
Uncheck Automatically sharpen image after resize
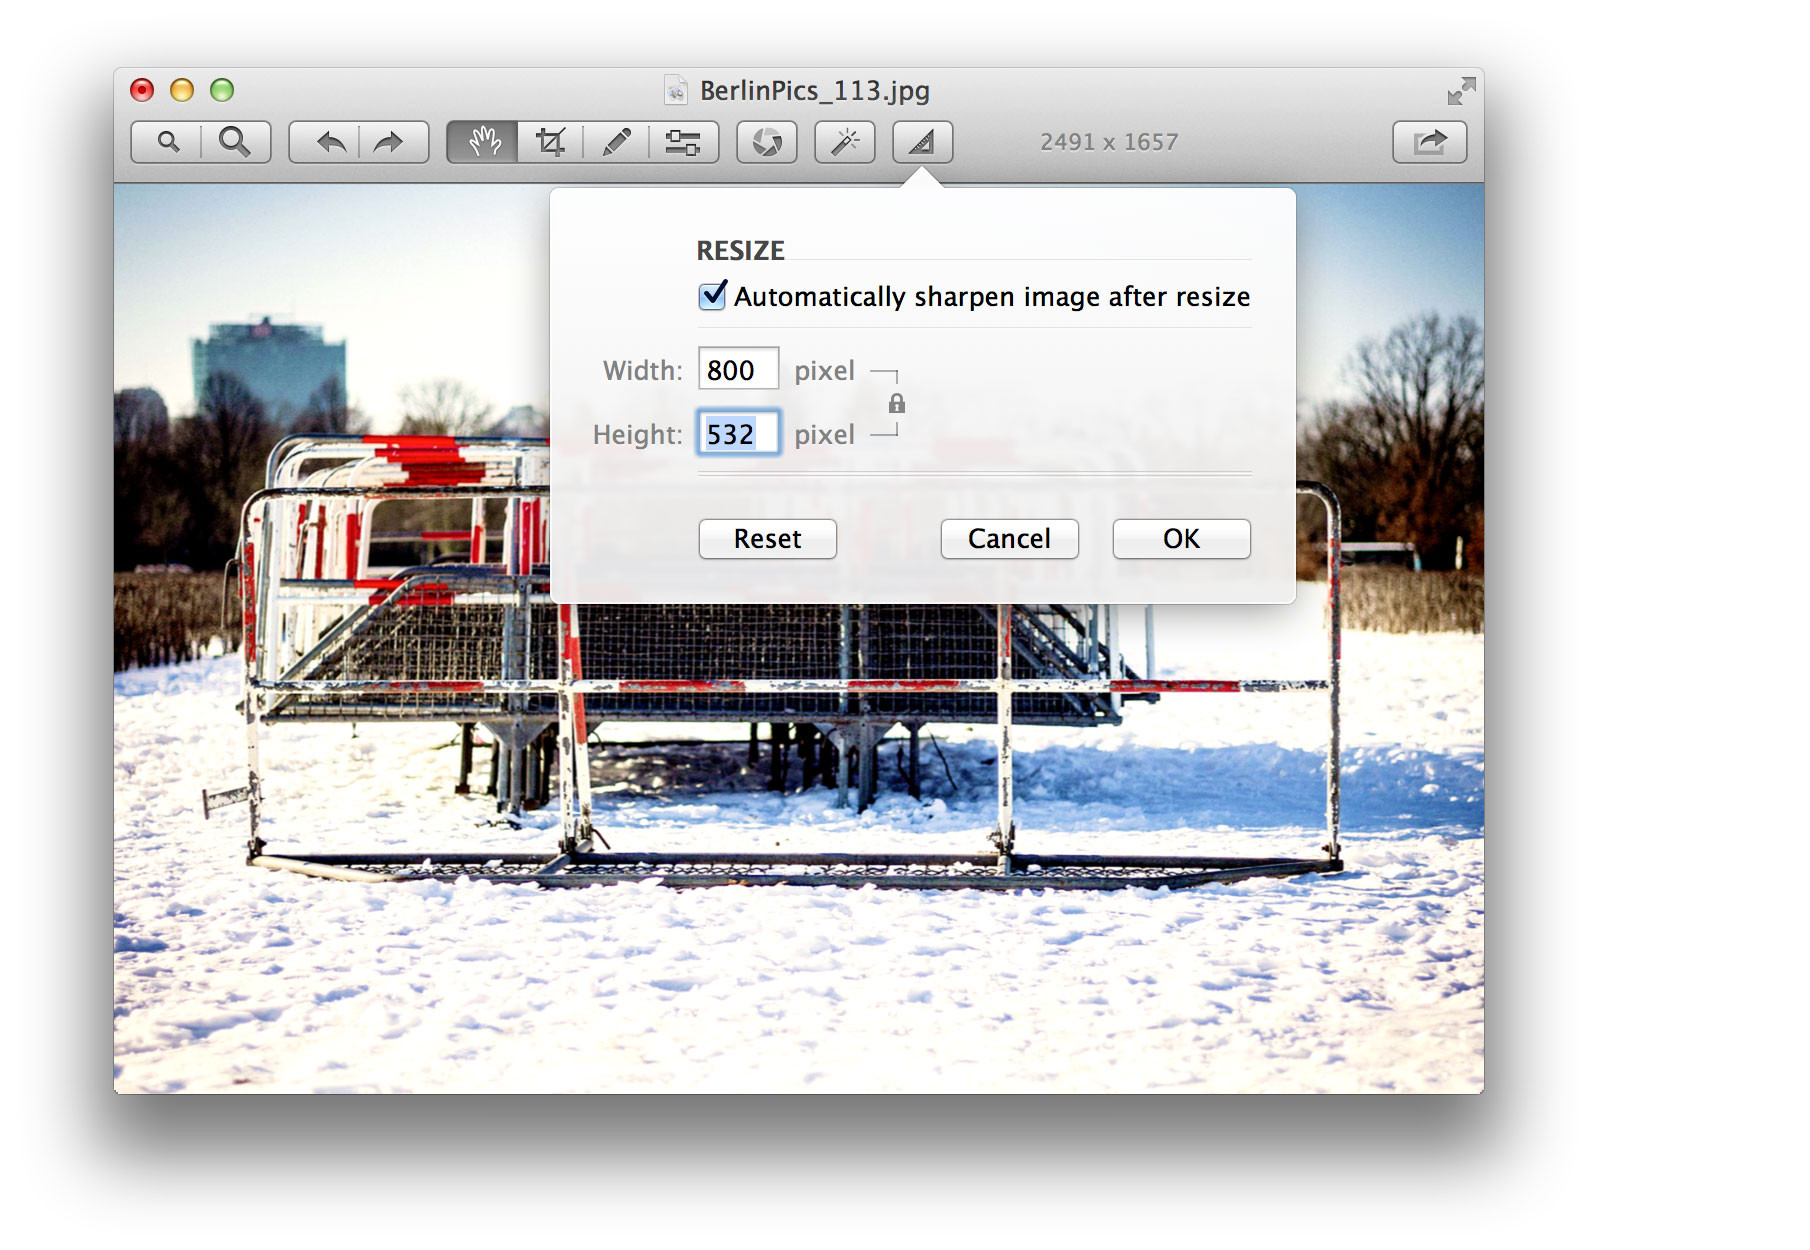point(712,295)
